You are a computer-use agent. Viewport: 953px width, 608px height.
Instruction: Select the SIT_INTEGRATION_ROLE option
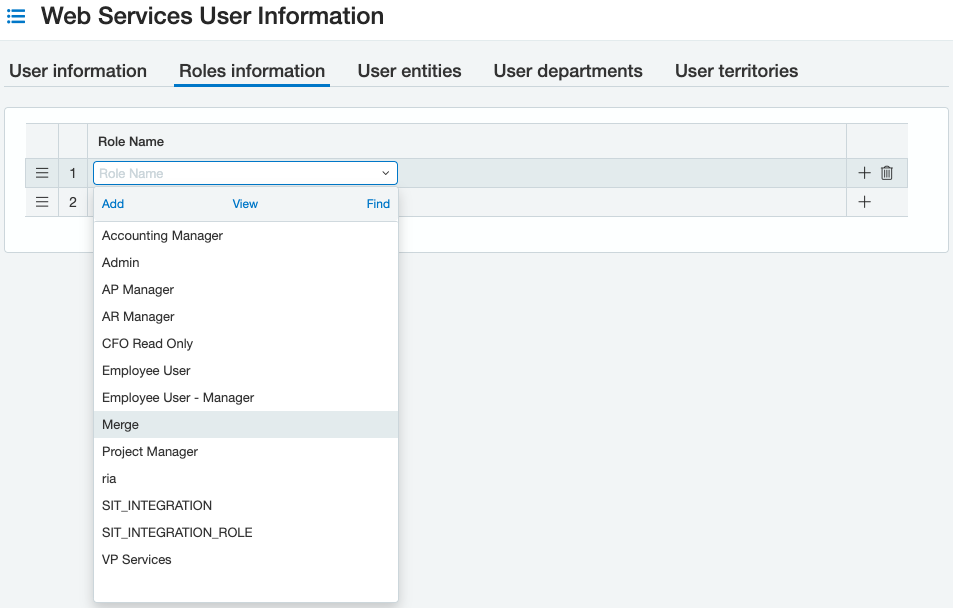click(177, 533)
